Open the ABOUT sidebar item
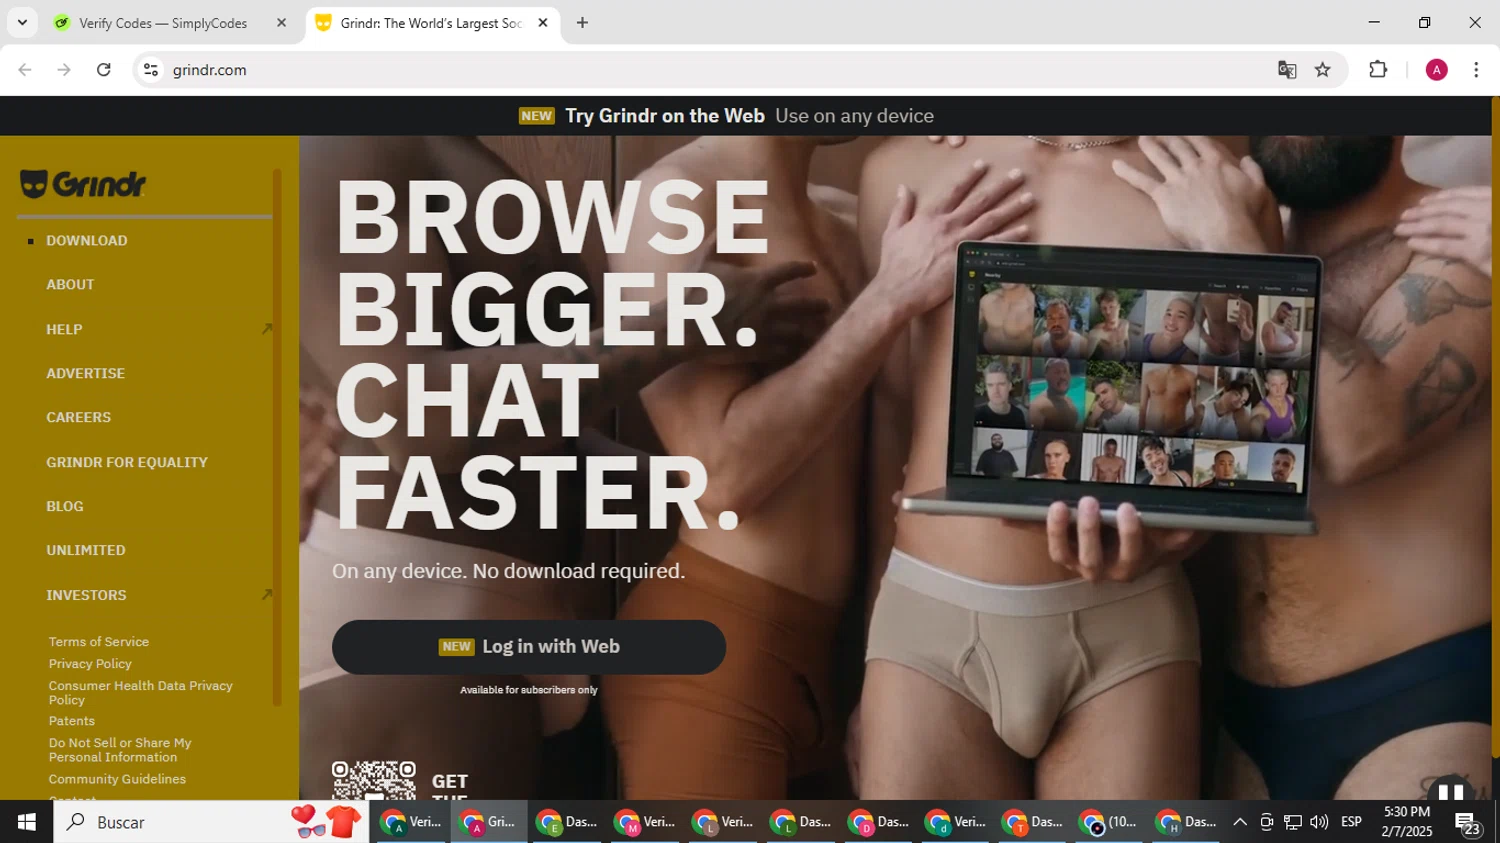This screenshot has height=843, width=1500. [70, 285]
